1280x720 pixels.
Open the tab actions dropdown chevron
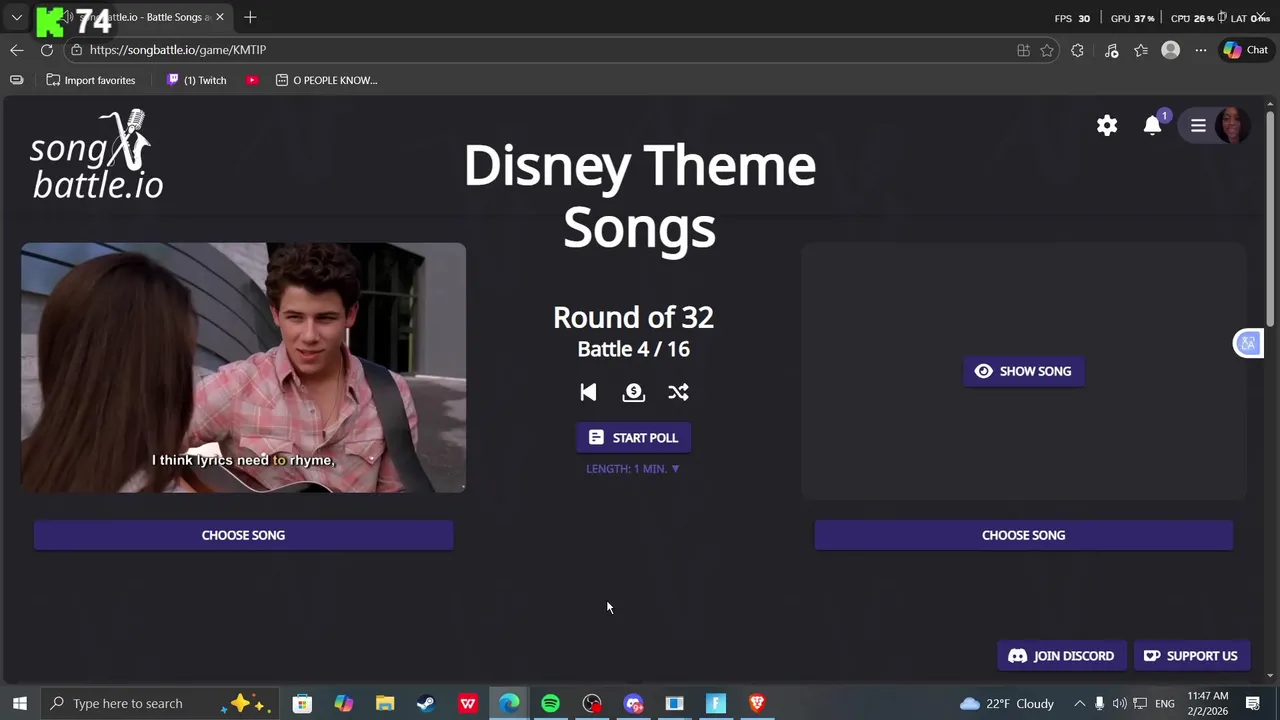click(x=16, y=17)
